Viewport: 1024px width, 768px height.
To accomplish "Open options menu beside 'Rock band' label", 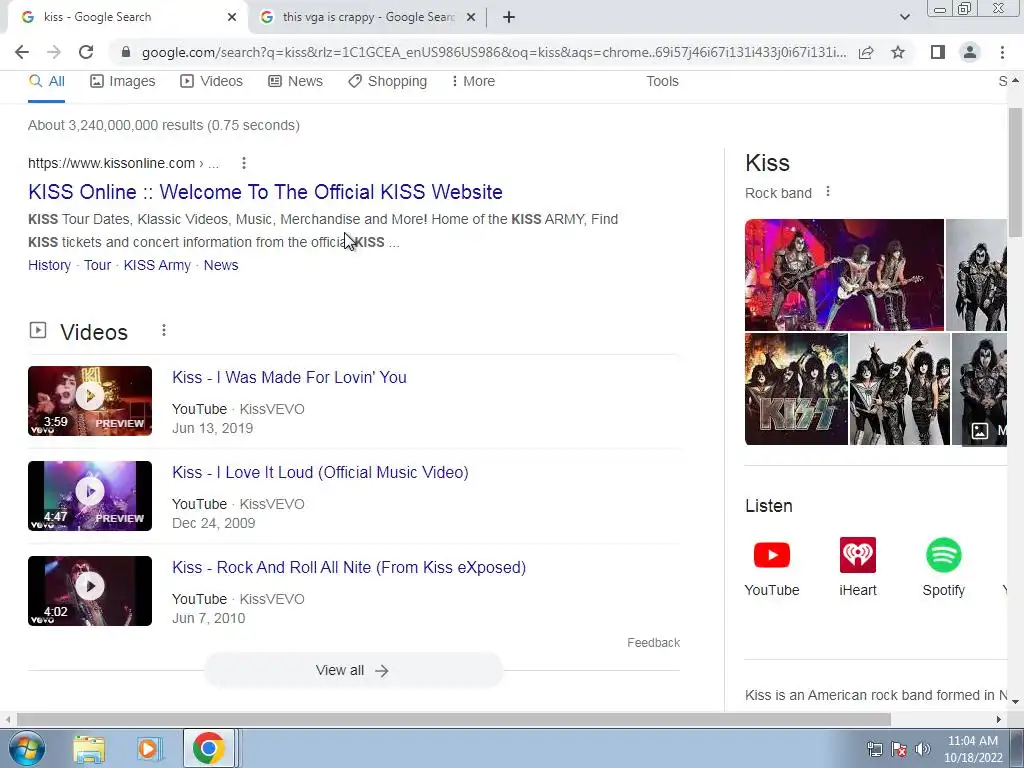I will 828,192.
